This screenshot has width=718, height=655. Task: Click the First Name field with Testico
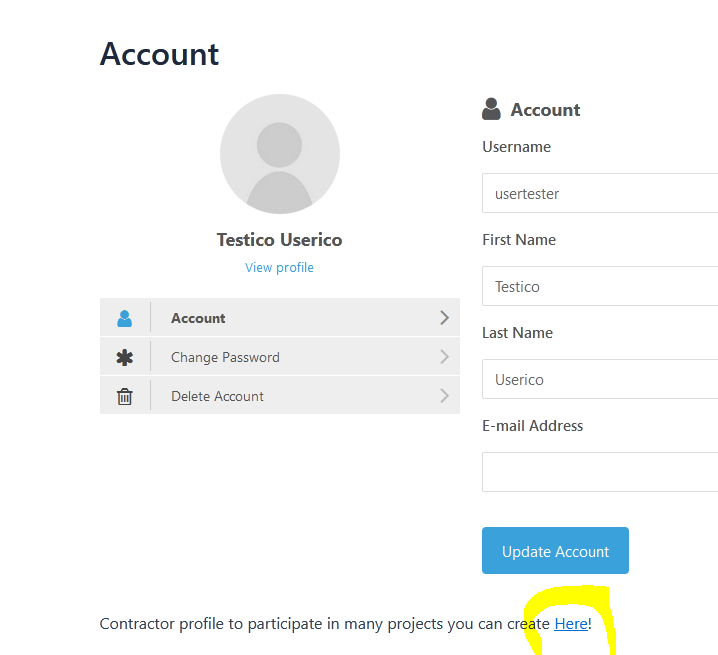coord(600,286)
